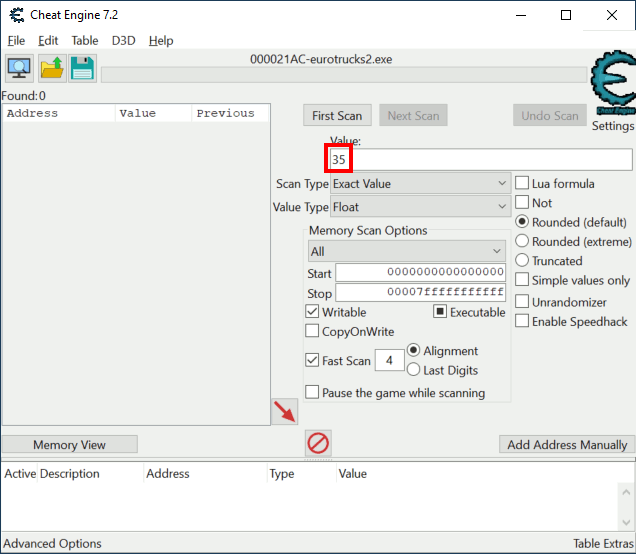Click the Undo Scan button
Screen dimensions: 636x554
[x=550, y=116]
